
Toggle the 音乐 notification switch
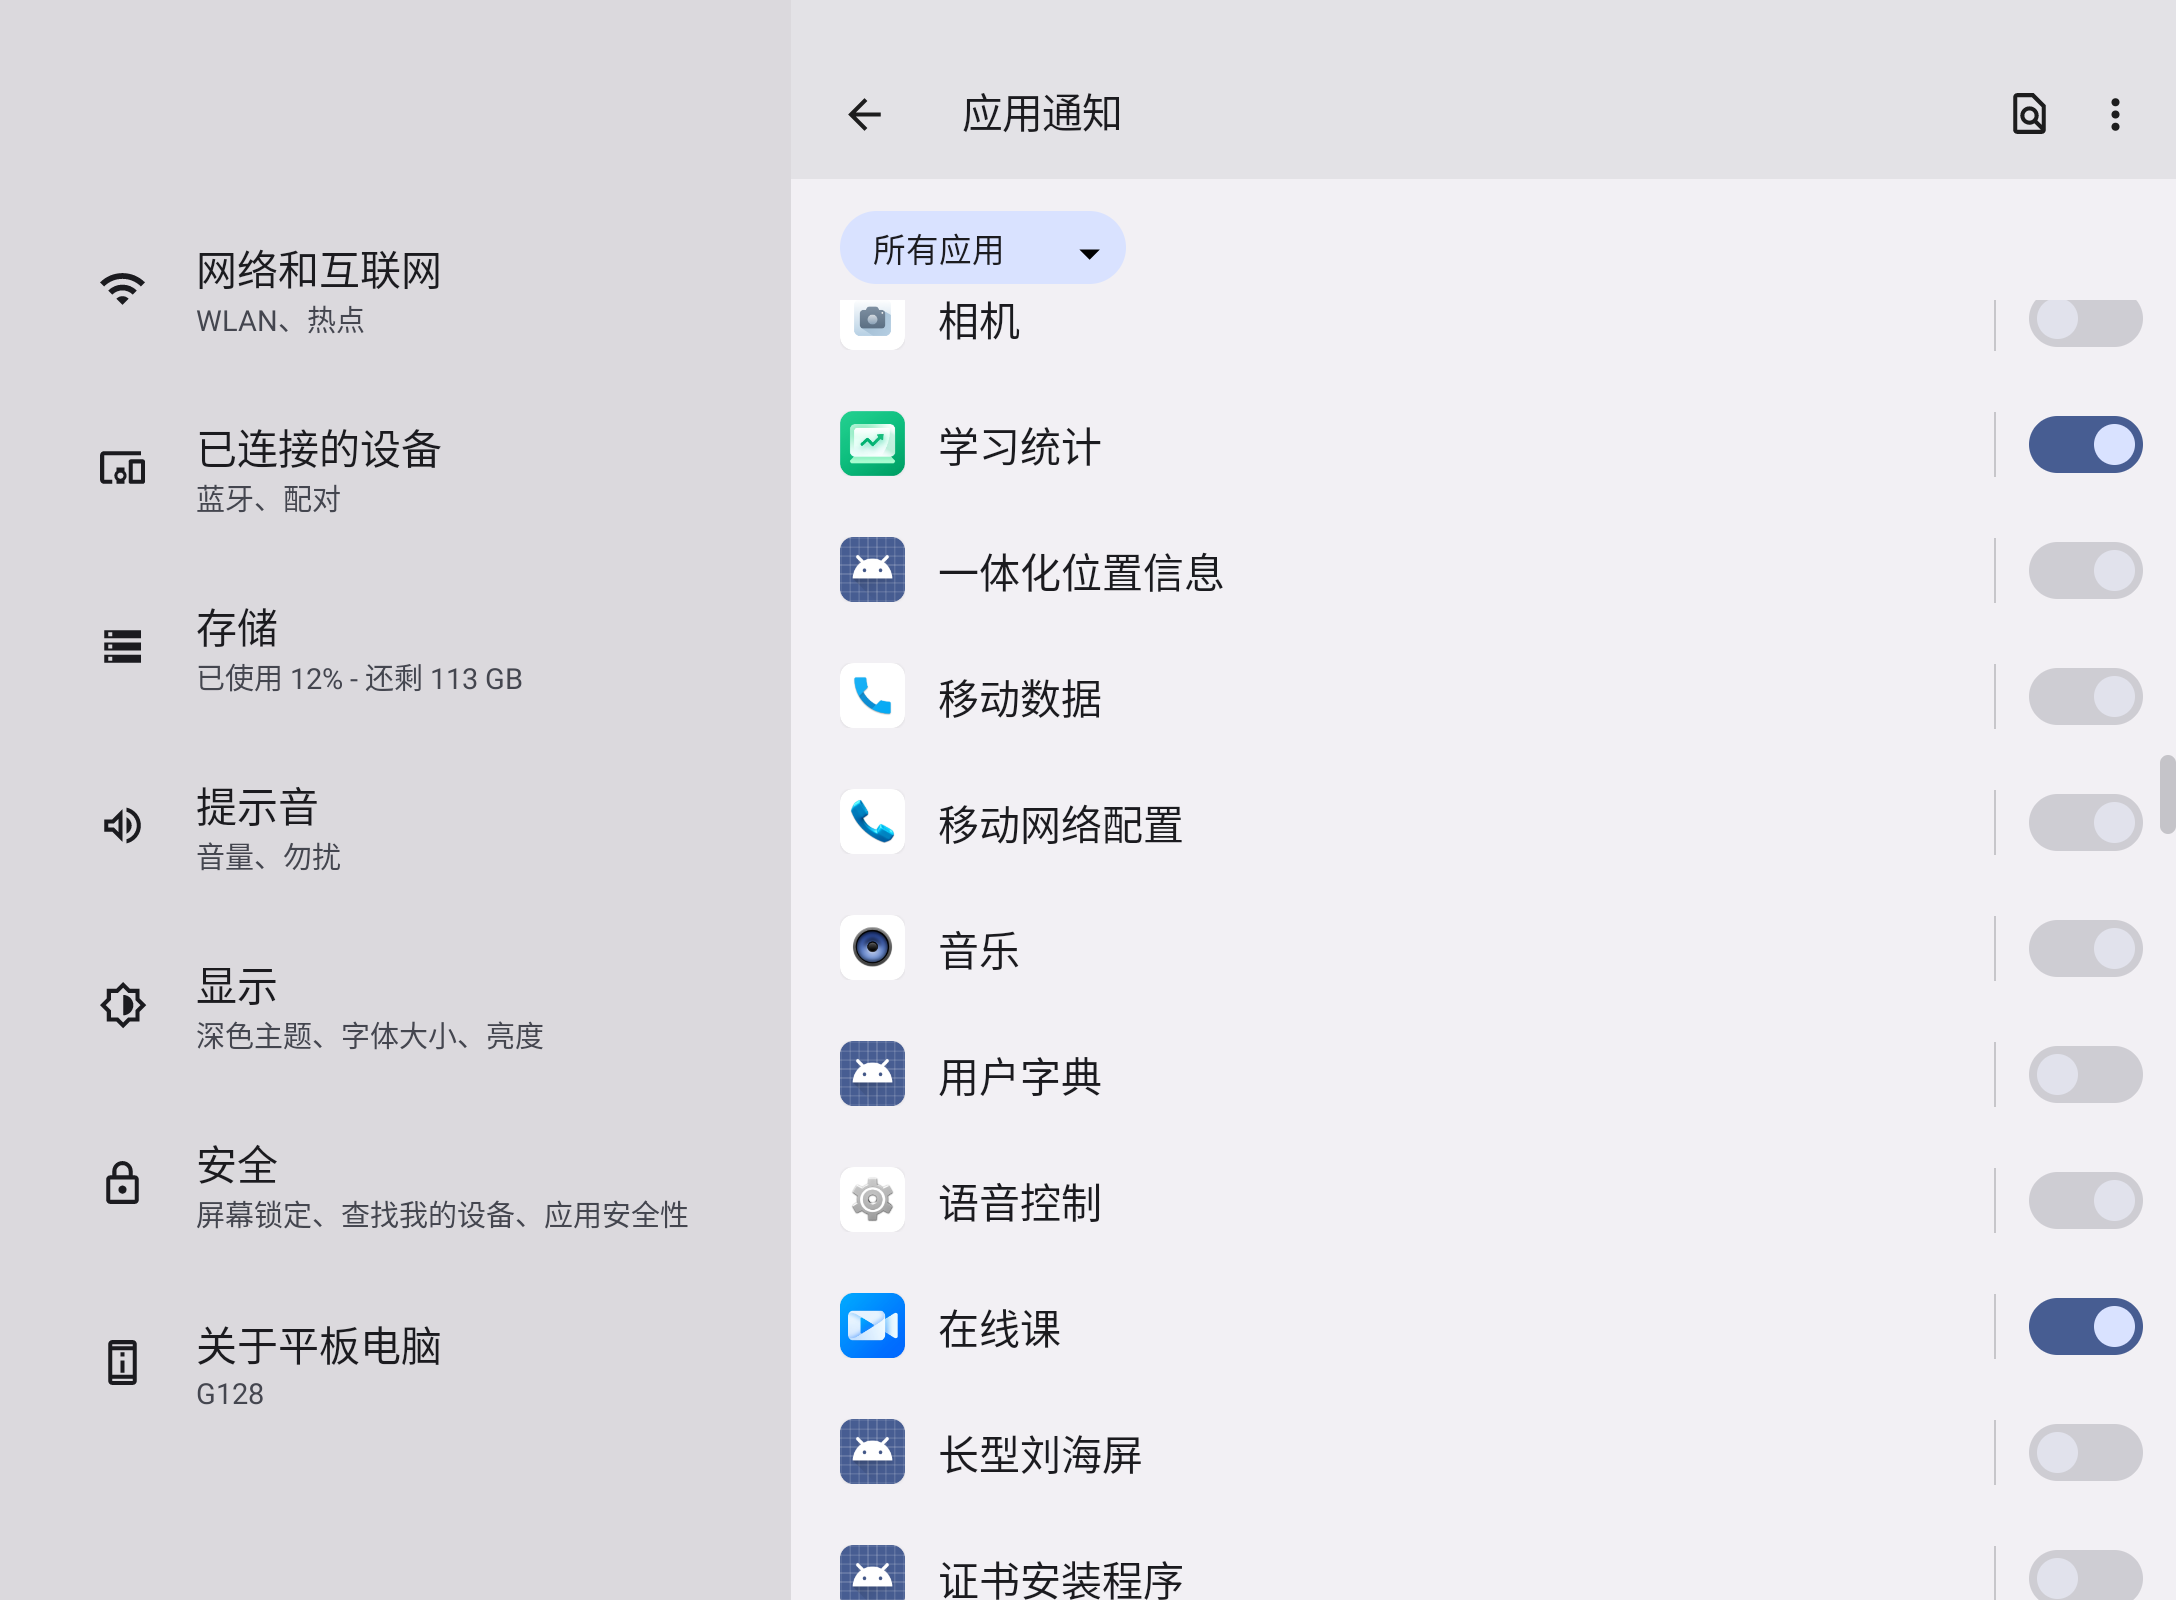(x=2085, y=948)
